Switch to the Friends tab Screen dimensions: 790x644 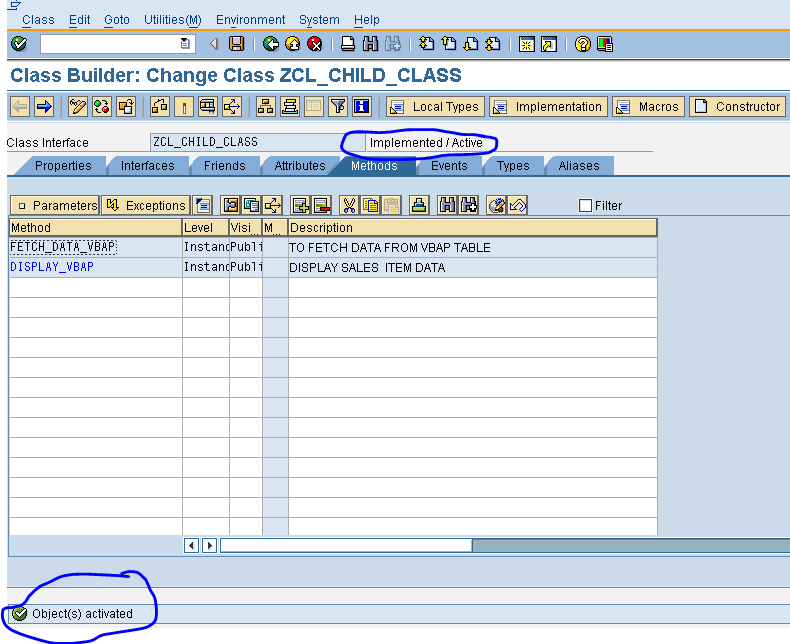pyautogui.click(x=225, y=166)
